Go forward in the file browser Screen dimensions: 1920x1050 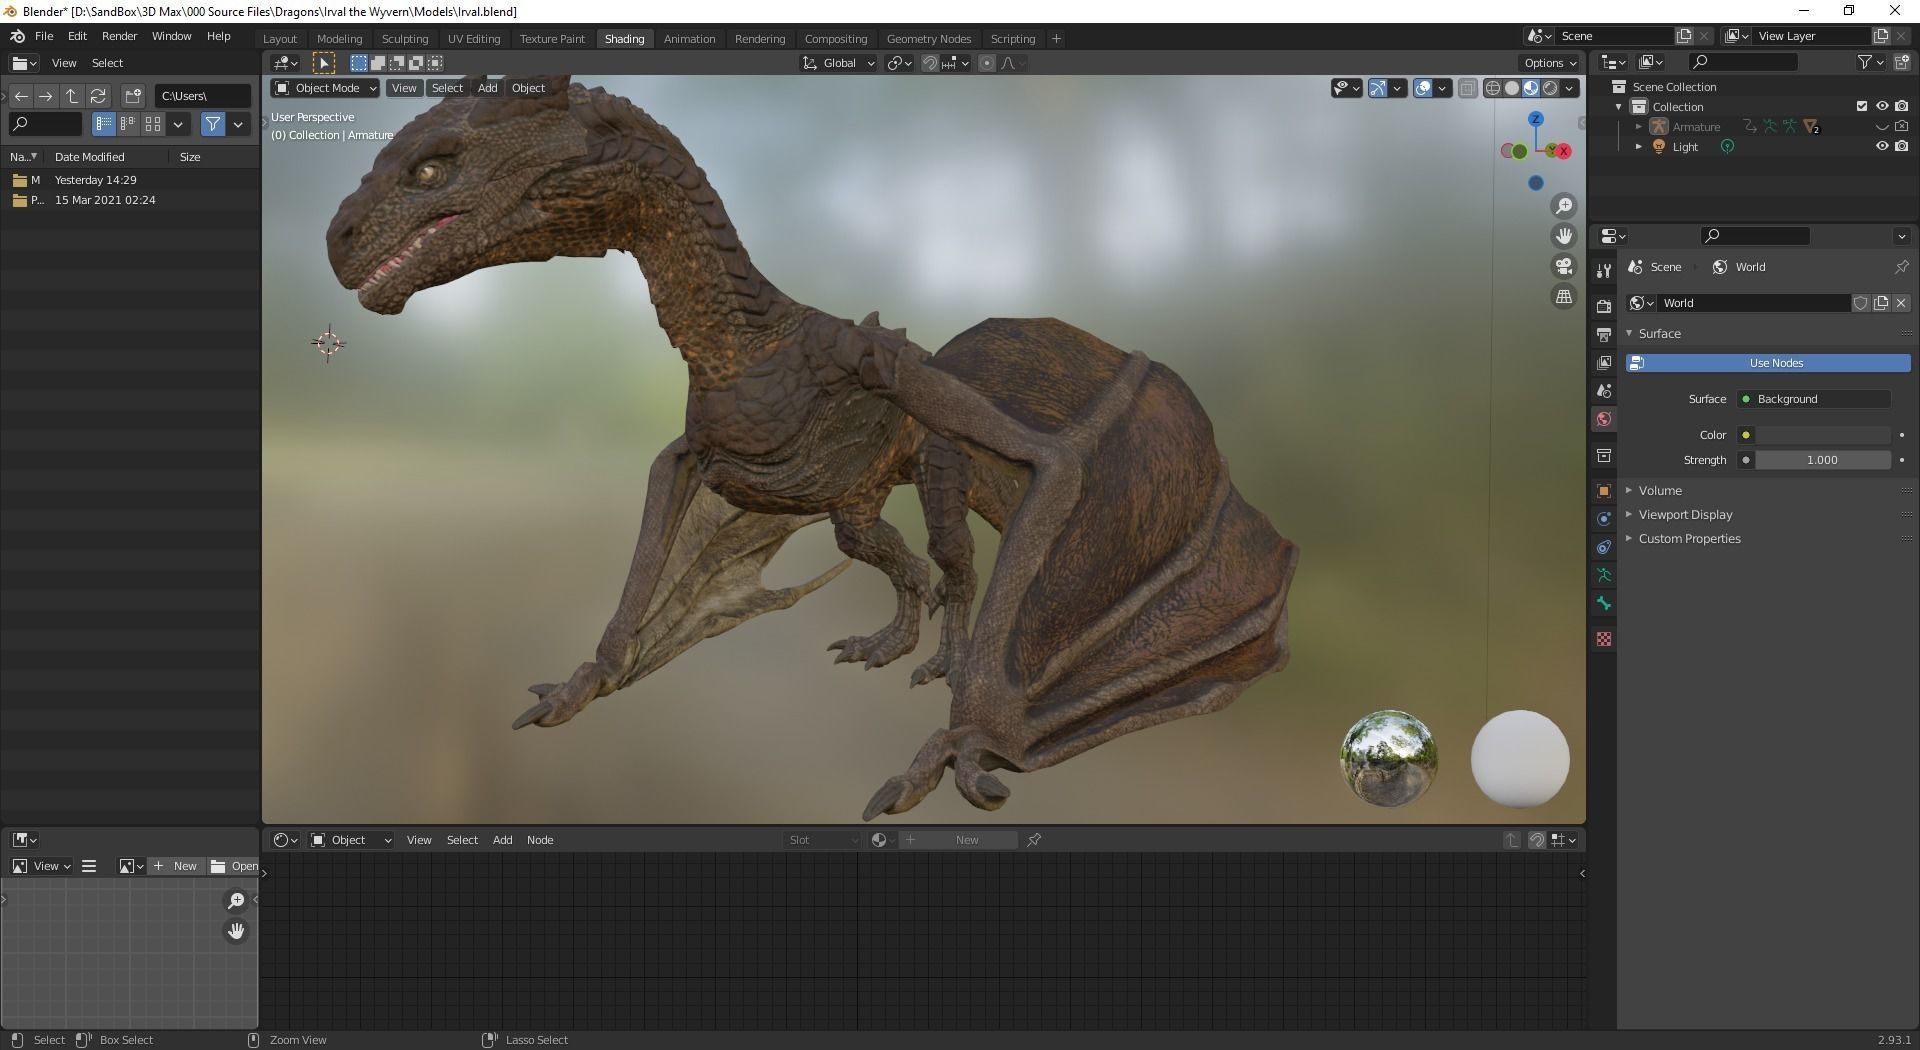click(x=46, y=96)
